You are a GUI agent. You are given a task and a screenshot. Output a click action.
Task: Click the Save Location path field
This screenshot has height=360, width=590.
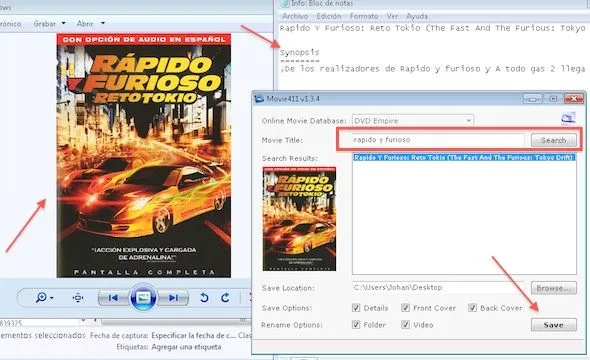click(438, 287)
